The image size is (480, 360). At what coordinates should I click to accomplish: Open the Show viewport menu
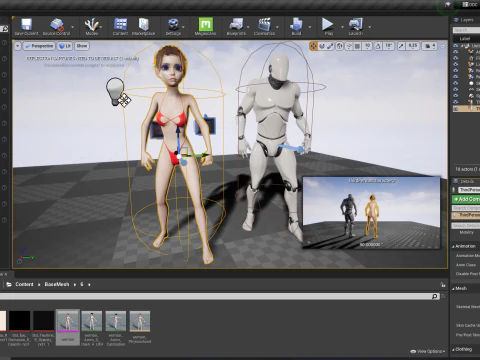pyautogui.click(x=82, y=46)
